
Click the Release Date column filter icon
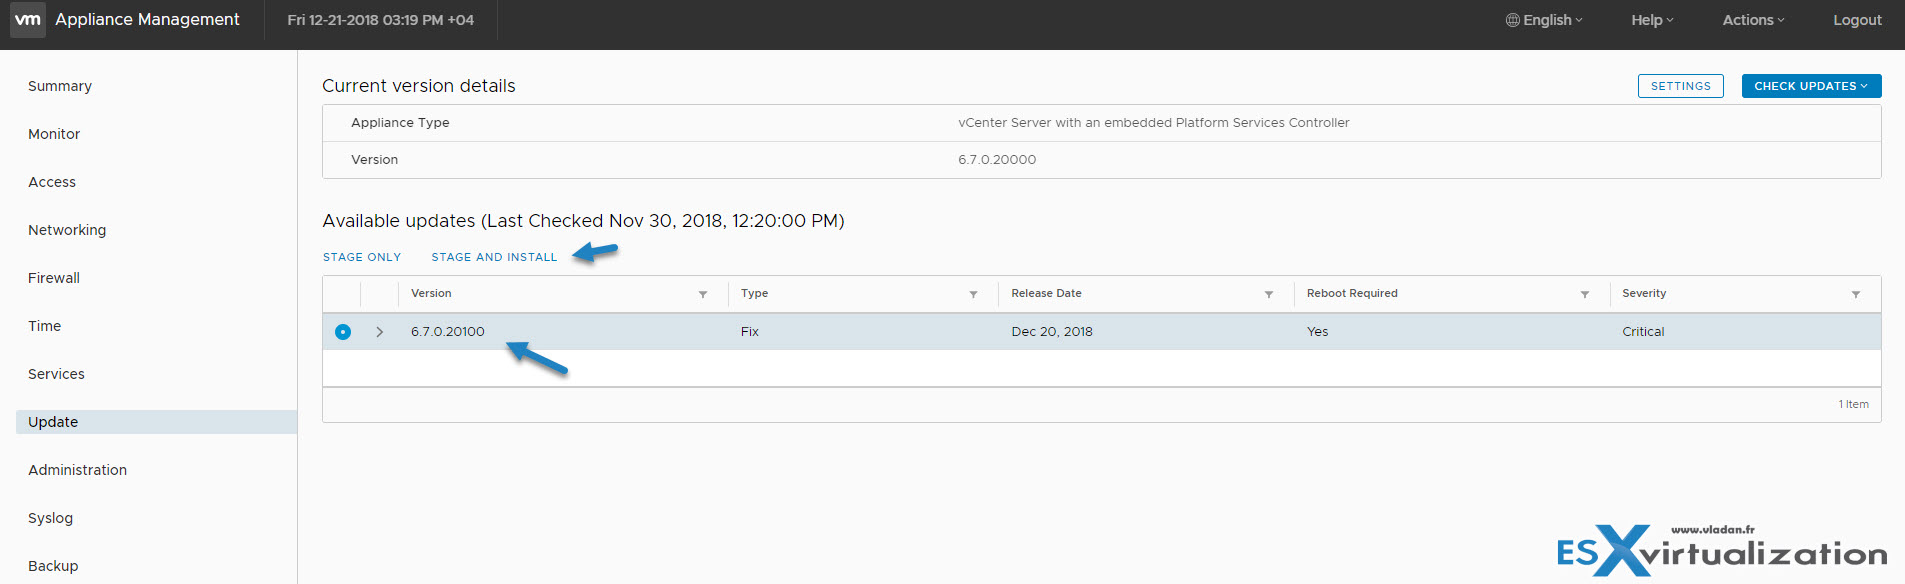click(x=1268, y=294)
